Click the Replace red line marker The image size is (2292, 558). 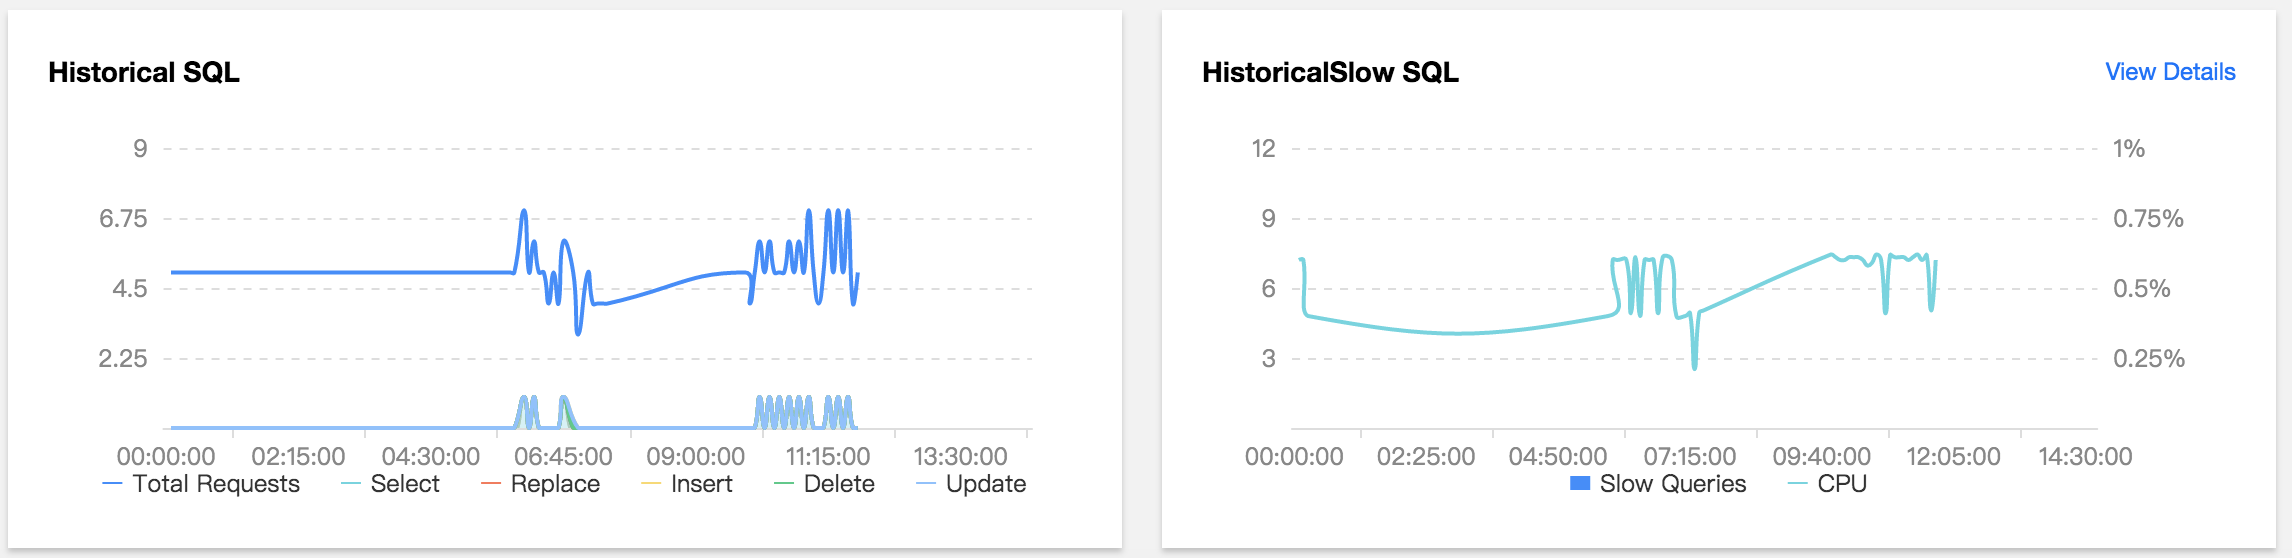pos(490,484)
